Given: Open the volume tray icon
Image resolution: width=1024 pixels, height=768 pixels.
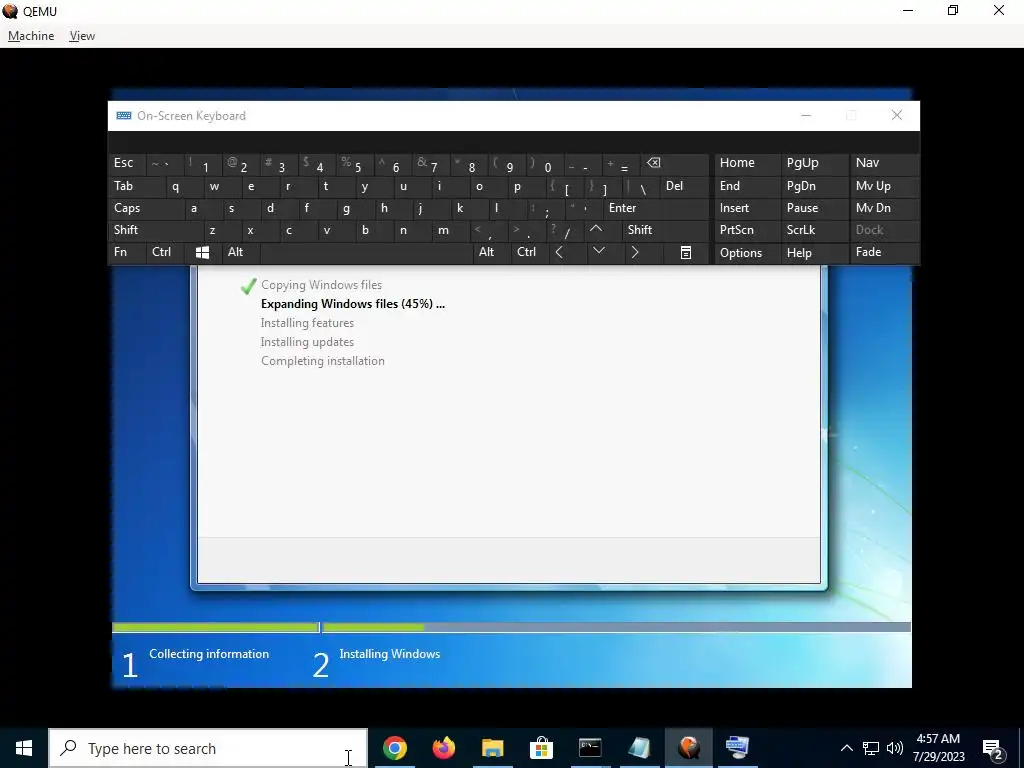Looking at the screenshot, I should [x=895, y=748].
